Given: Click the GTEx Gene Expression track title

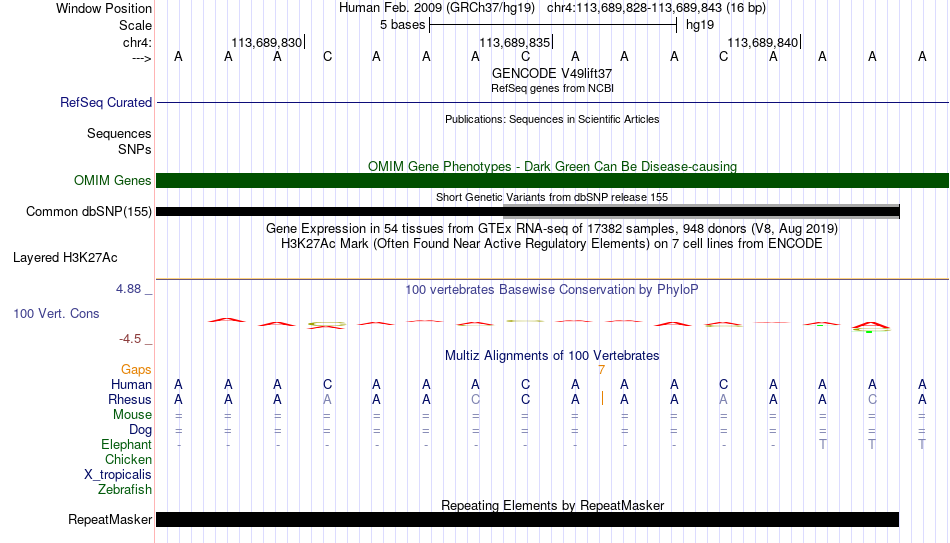Looking at the screenshot, I should click(x=552, y=228).
